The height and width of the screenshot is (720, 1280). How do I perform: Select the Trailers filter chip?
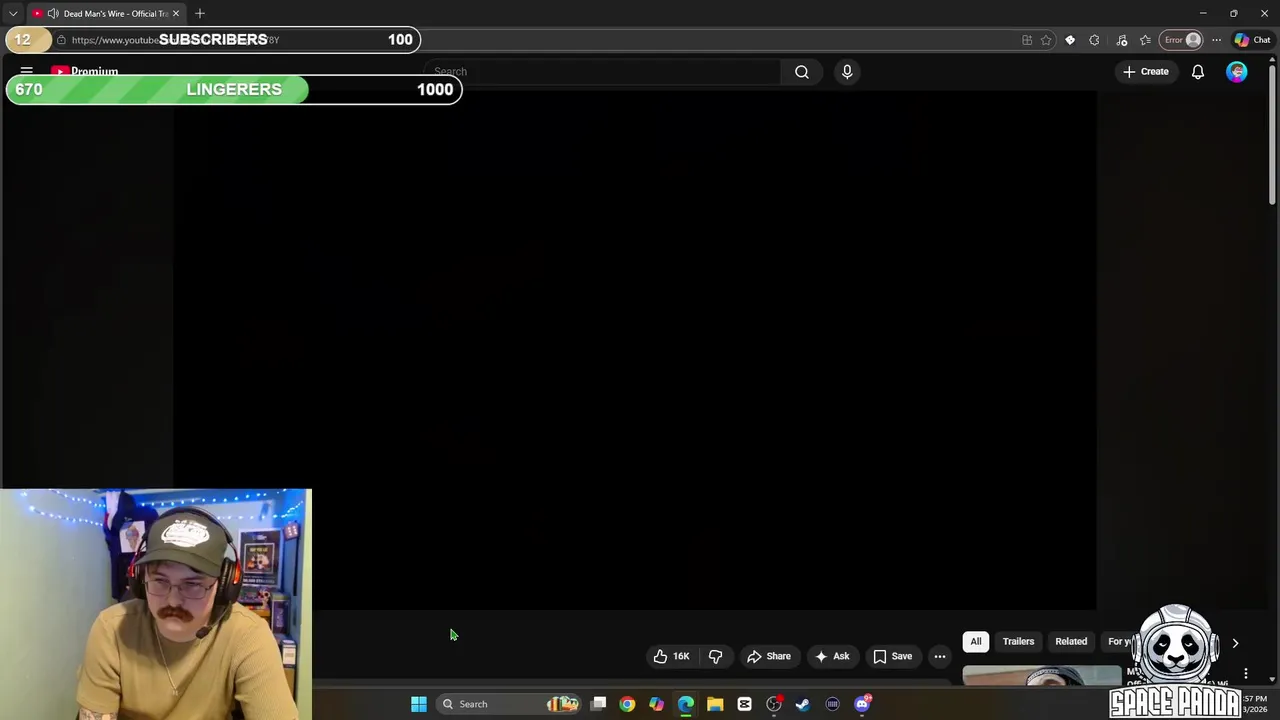coord(1018,642)
